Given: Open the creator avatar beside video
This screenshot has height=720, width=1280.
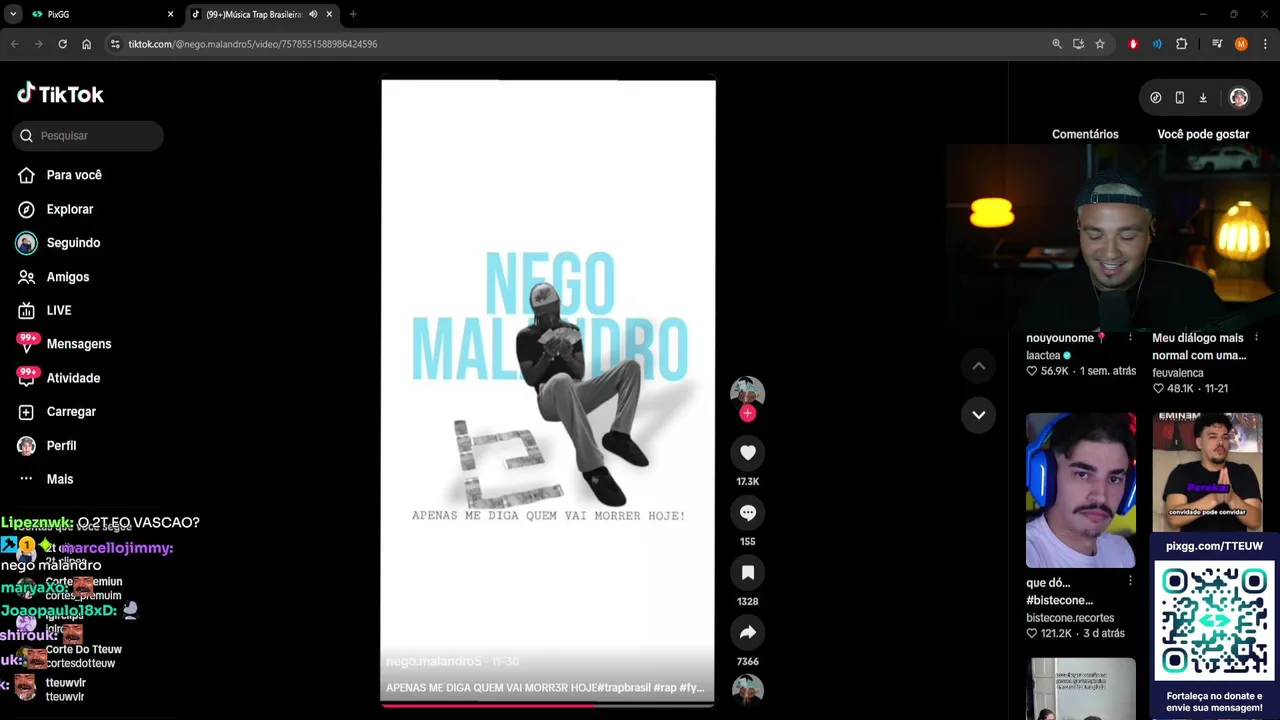Looking at the screenshot, I should (747, 392).
